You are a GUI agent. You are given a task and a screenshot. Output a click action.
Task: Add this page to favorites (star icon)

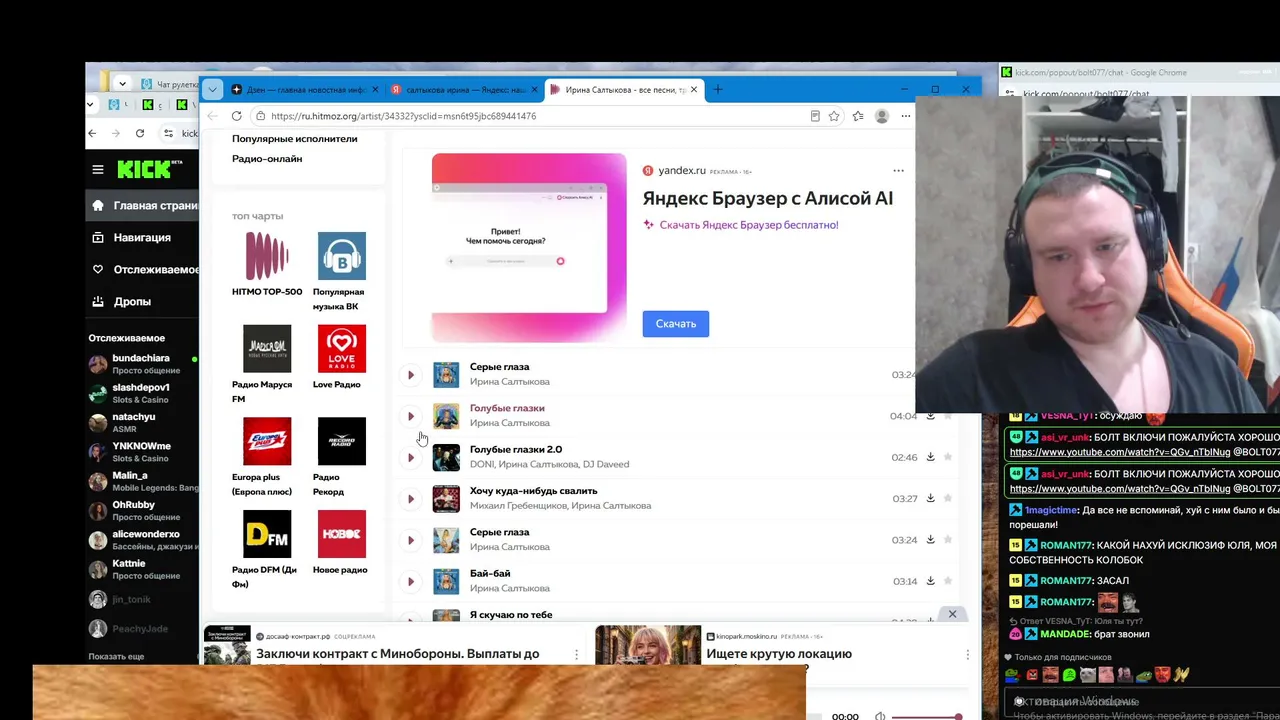834,116
